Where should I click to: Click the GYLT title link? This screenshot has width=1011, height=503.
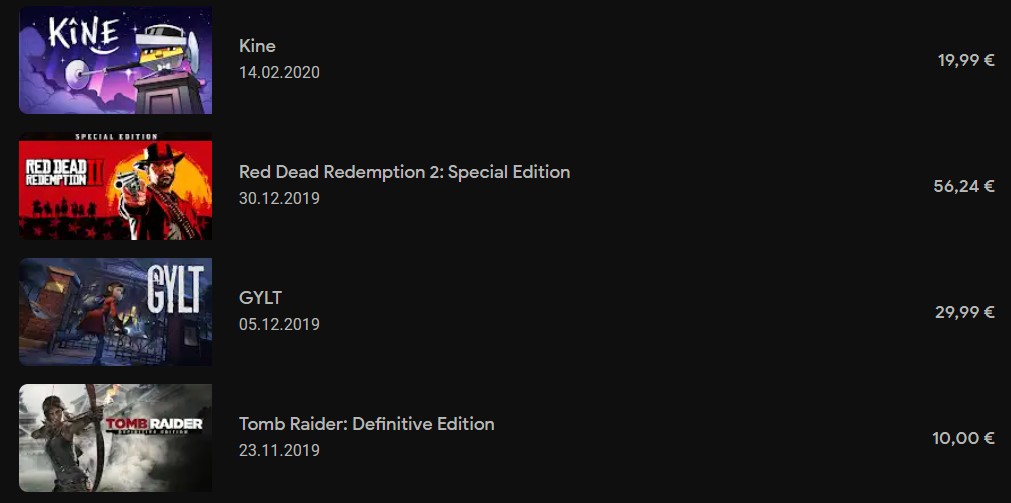pos(260,298)
